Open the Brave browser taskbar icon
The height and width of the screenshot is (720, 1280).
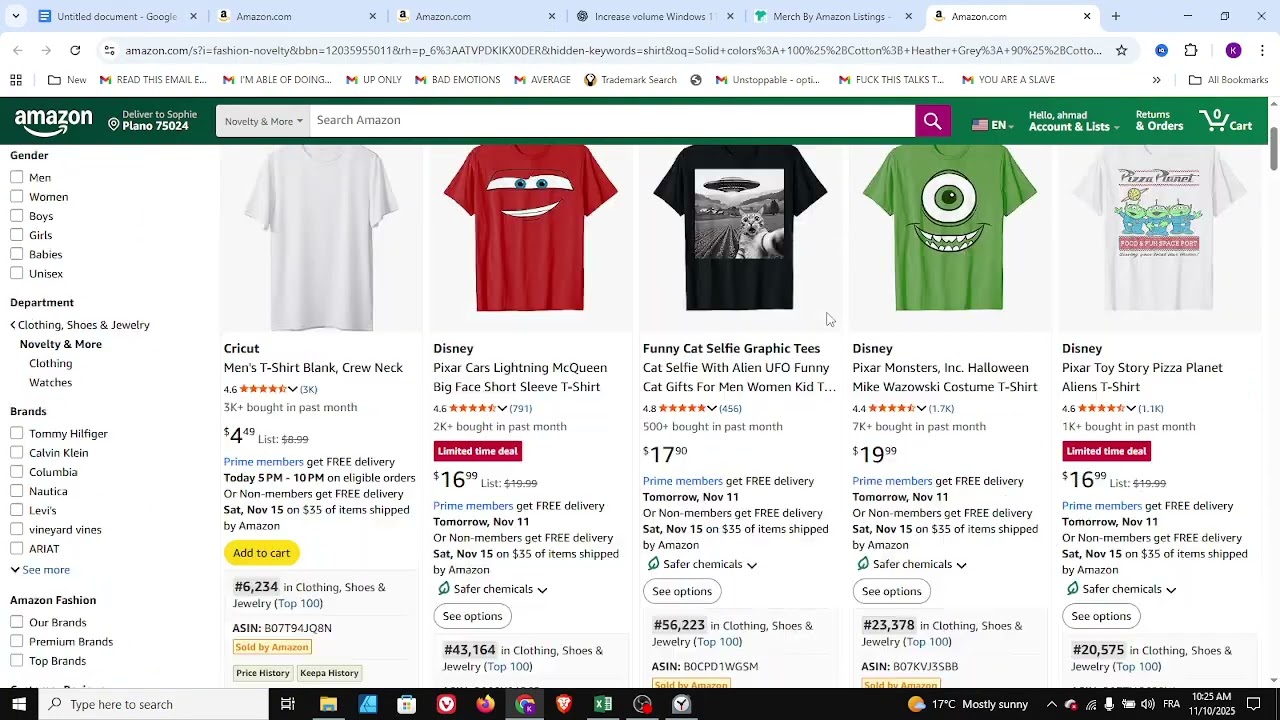(x=564, y=704)
